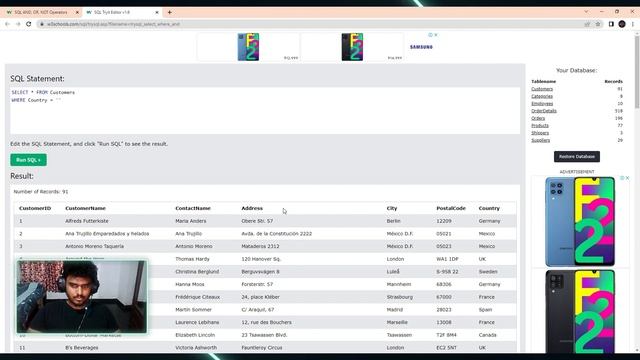Select the Alfreds Futterkiste cell

point(87,221)
